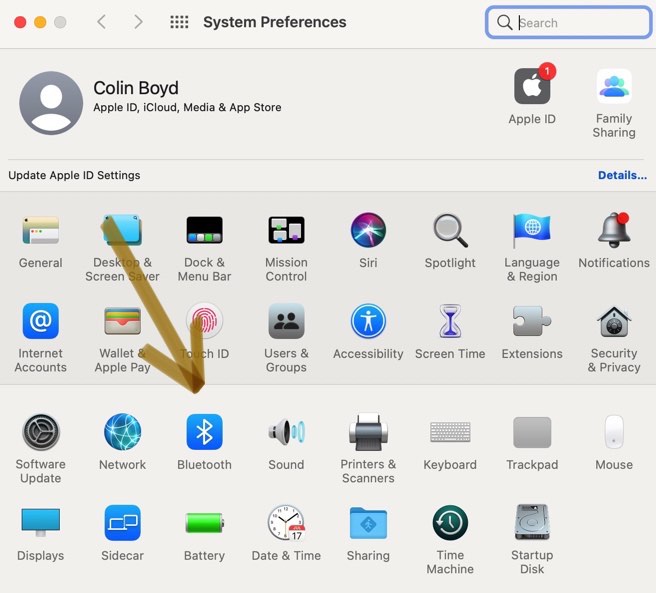The height and width of the screenshot is (593, 656).
Task: Open Printers & Scanners pane
Action: pos(368,433)
